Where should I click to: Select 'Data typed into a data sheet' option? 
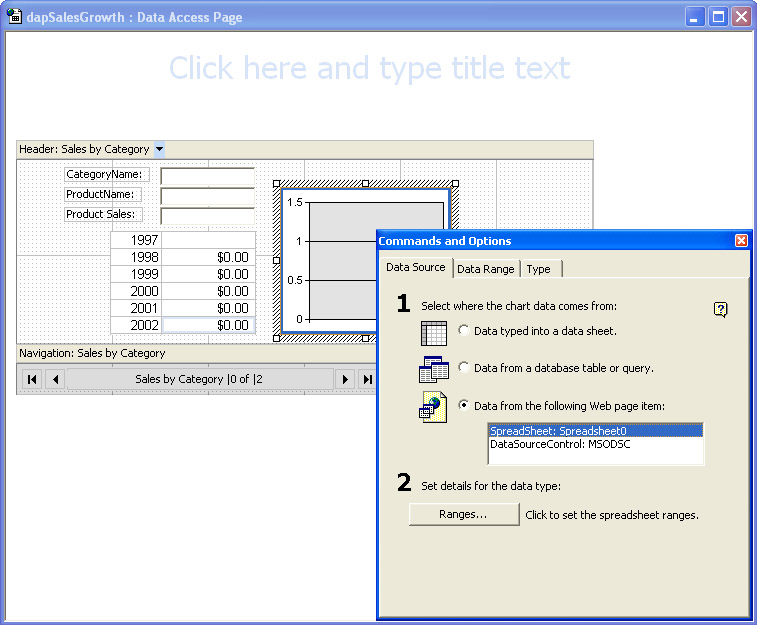[x=464, y=330]
